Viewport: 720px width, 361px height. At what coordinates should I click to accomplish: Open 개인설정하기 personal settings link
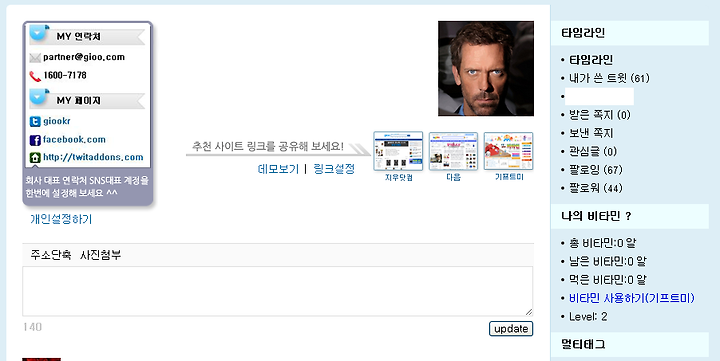click(61, 219)
